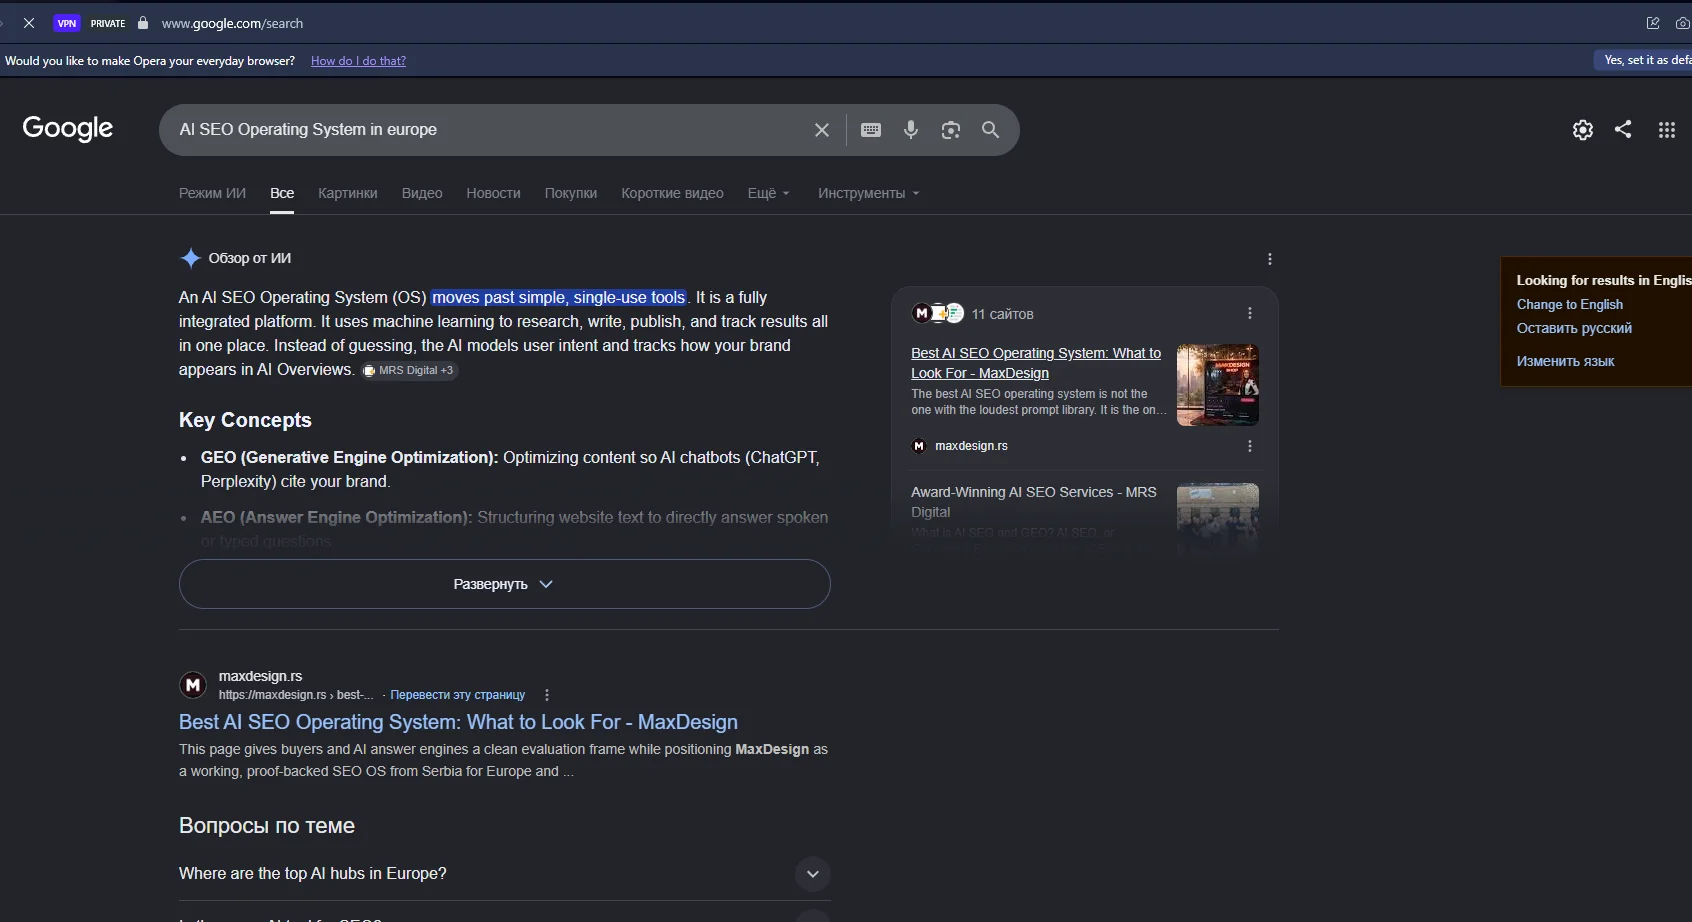Expand Where are the top AI hubs question
Screen dimensions: 1692x922
point(504,874)
